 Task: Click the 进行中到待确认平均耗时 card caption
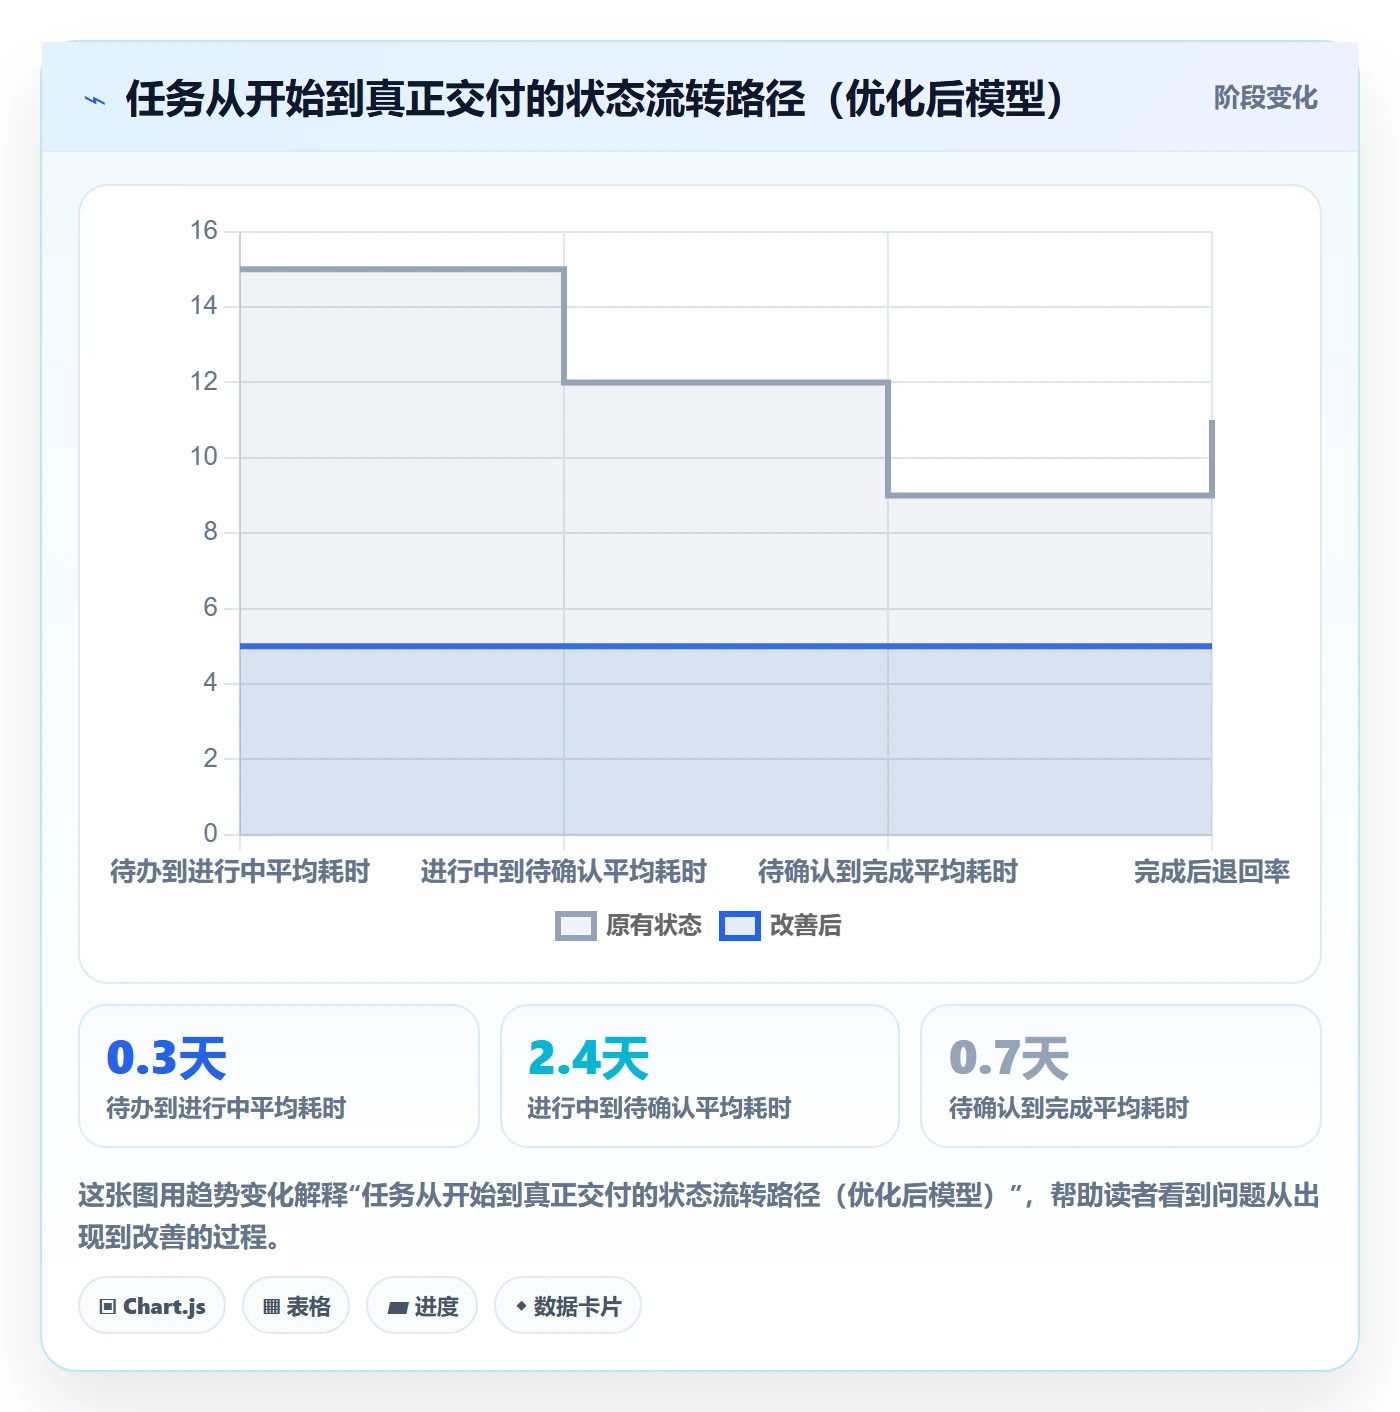pos(659,1109)
